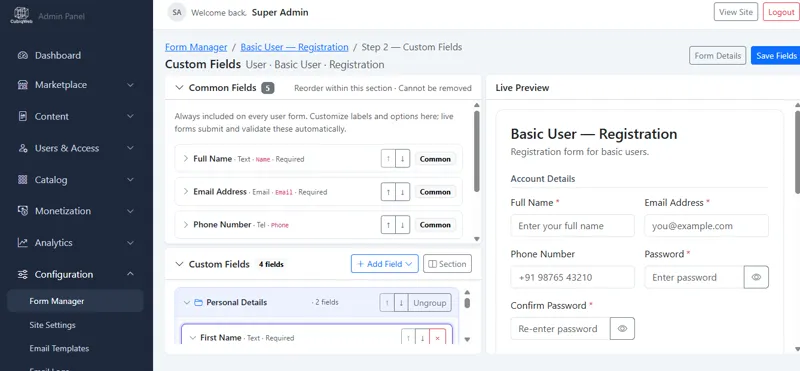
Task: Click the Logout button
Action: pos(781,12)
